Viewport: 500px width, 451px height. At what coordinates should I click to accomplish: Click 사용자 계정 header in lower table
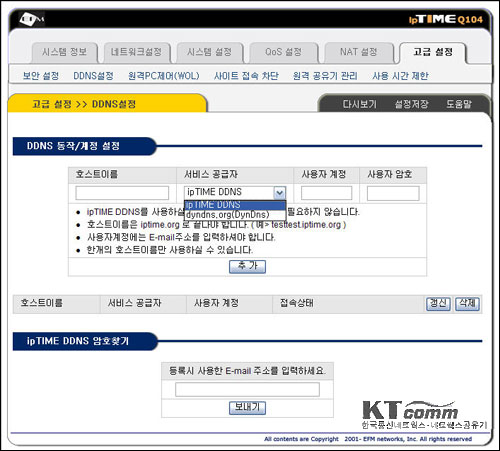coord(216,303)
